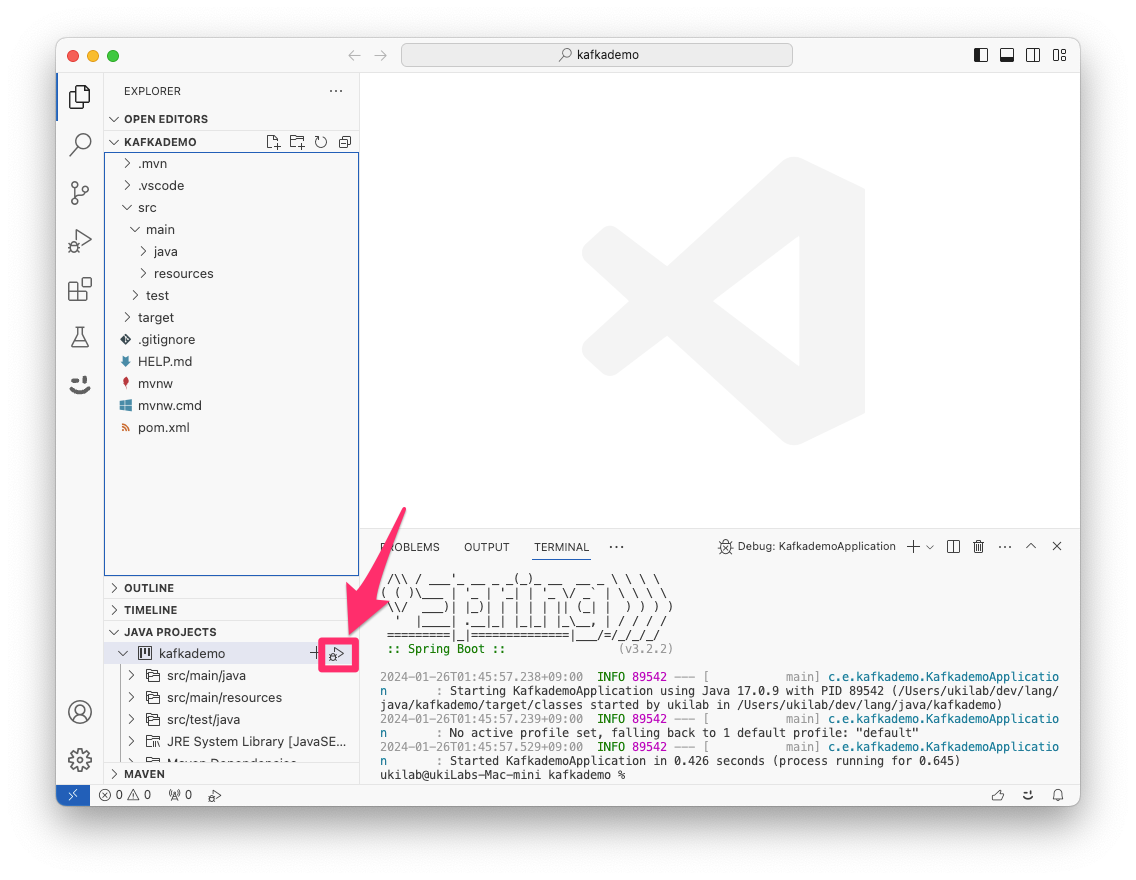Show errors and warnings from status bar
The width and height of the screenshot is (1136, 880).
(125, 795)
